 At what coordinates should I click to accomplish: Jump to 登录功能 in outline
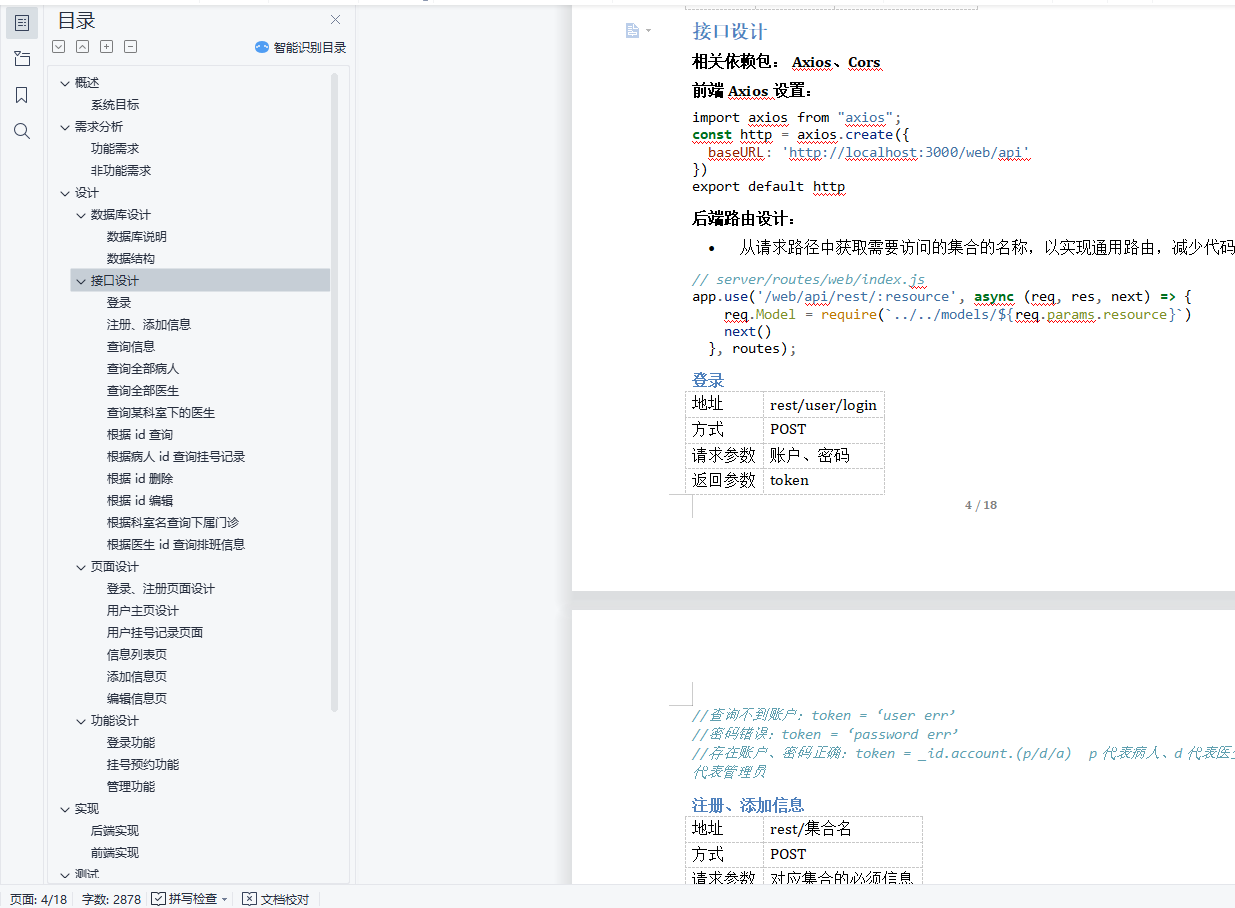coord(131,743)
